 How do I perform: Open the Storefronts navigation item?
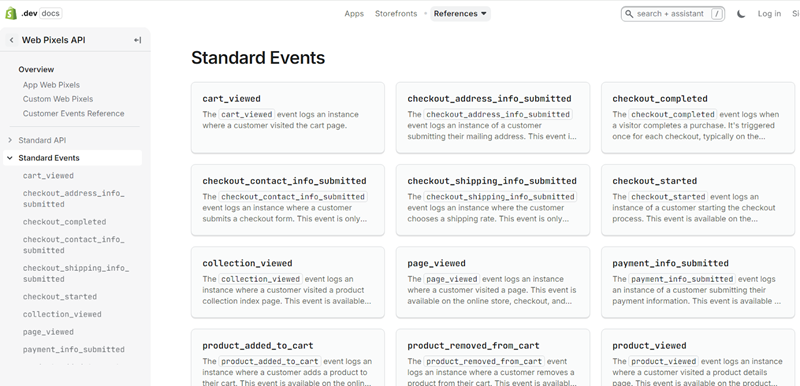tap(396, 14)
